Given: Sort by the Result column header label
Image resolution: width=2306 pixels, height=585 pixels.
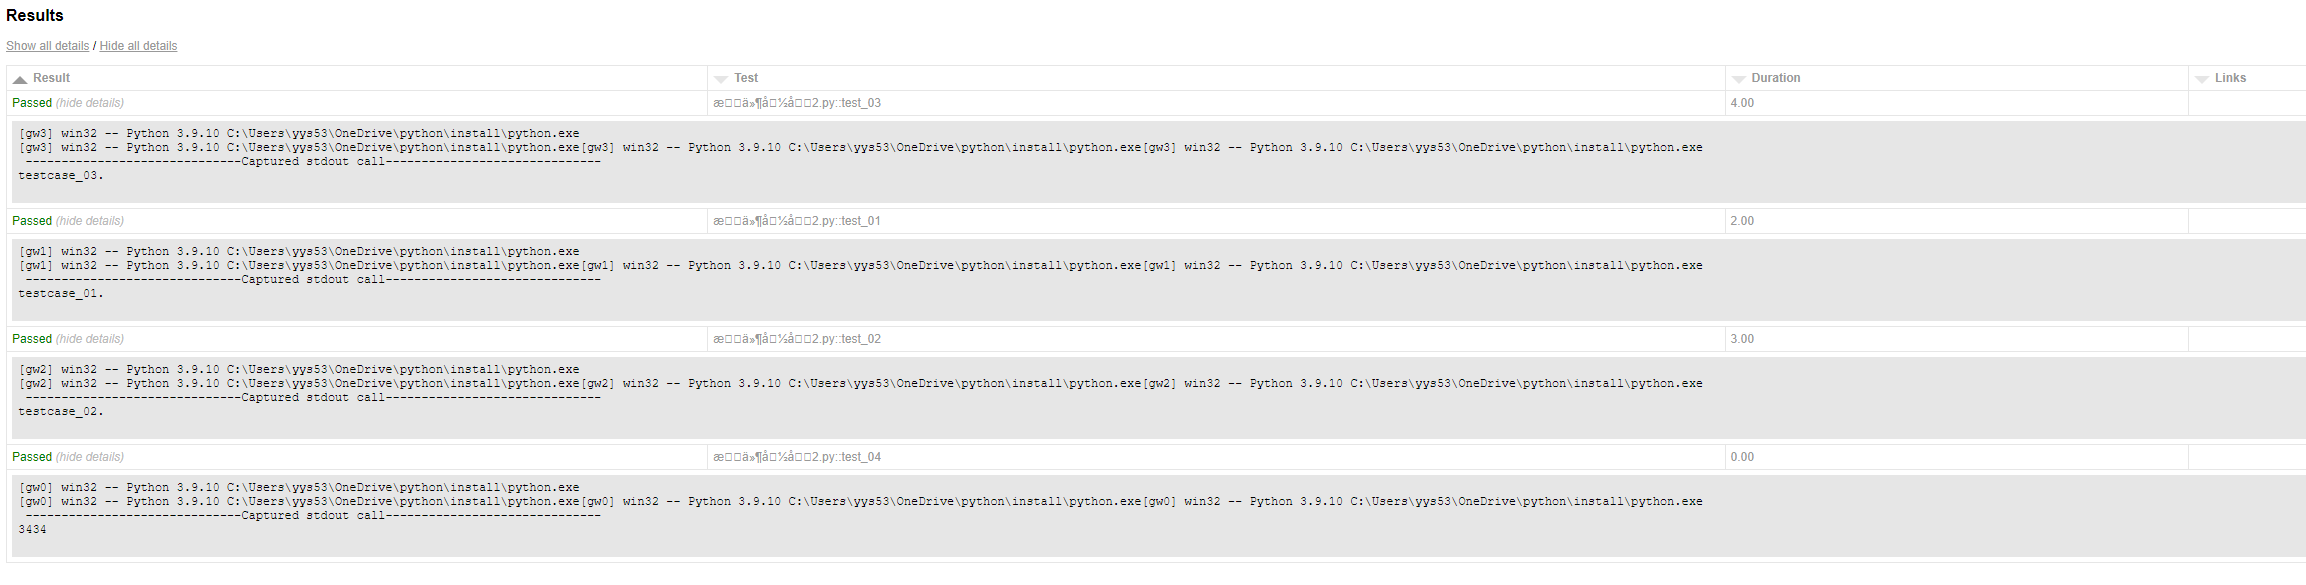Looking at the screenshot, I should point(51,78).
